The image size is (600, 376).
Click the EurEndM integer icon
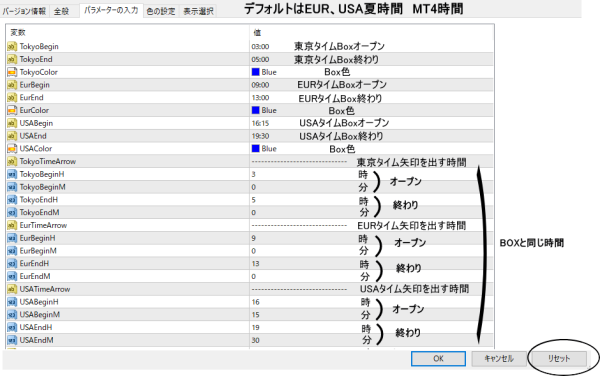12,276
